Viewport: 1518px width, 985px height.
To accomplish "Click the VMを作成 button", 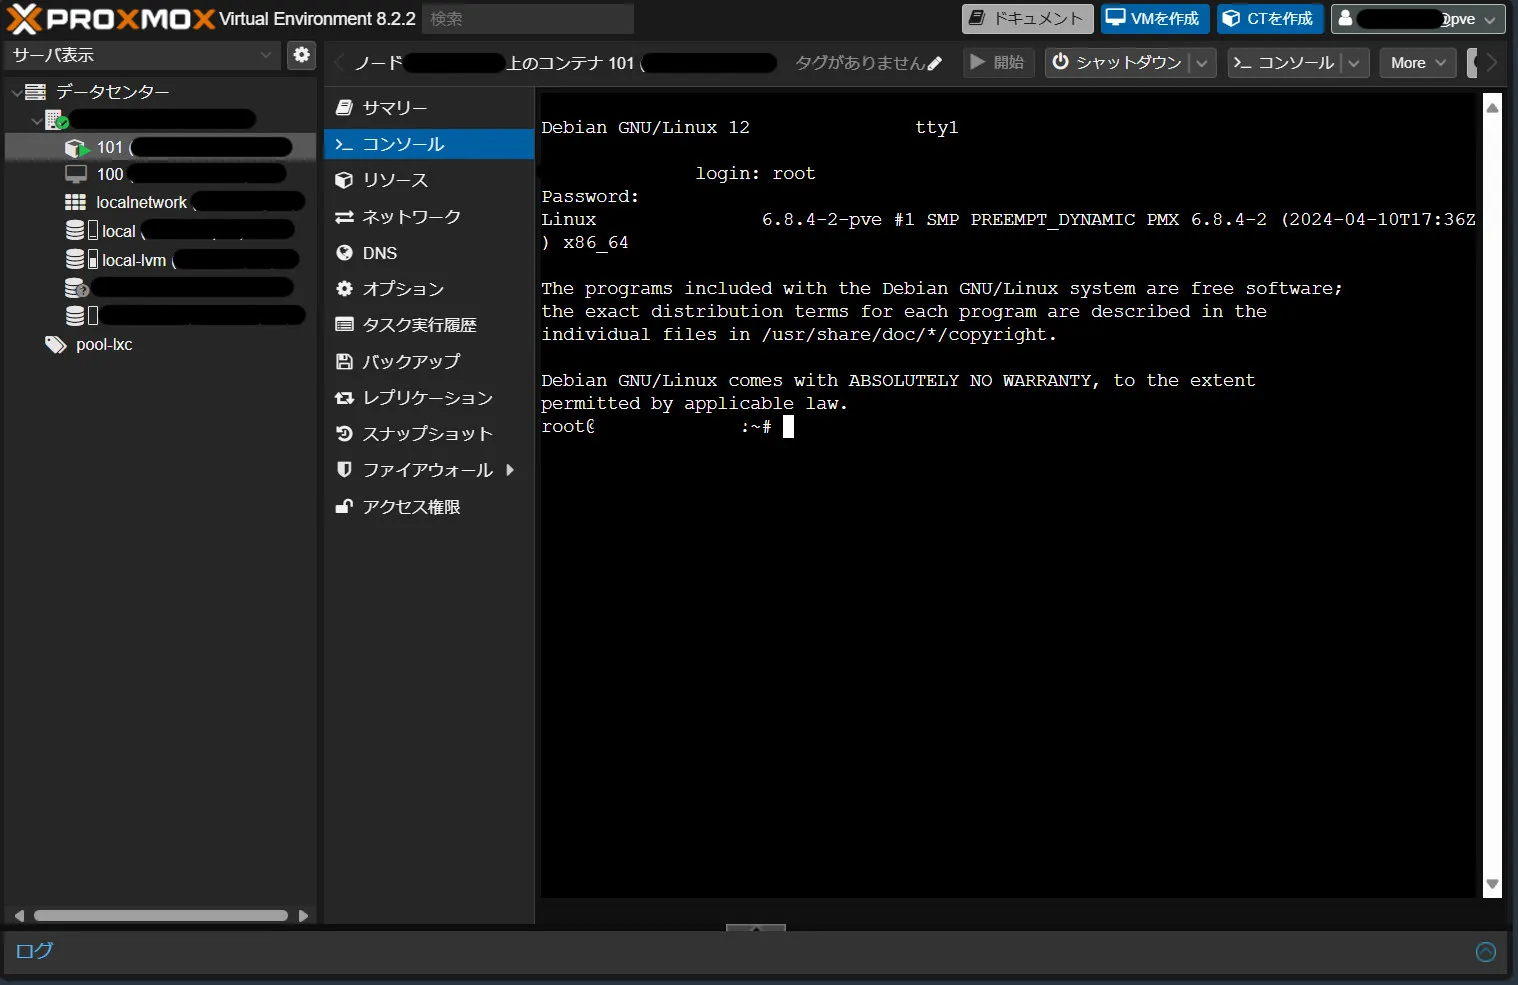I will pyautogui.click(x=1155, y=18).
